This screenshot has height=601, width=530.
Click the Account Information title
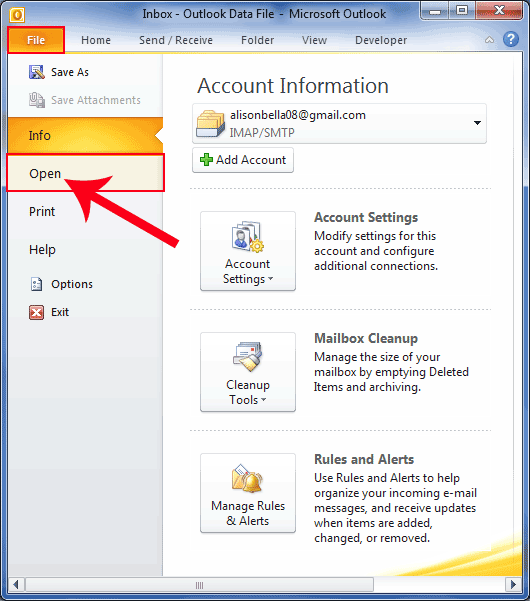coord(293,85)
